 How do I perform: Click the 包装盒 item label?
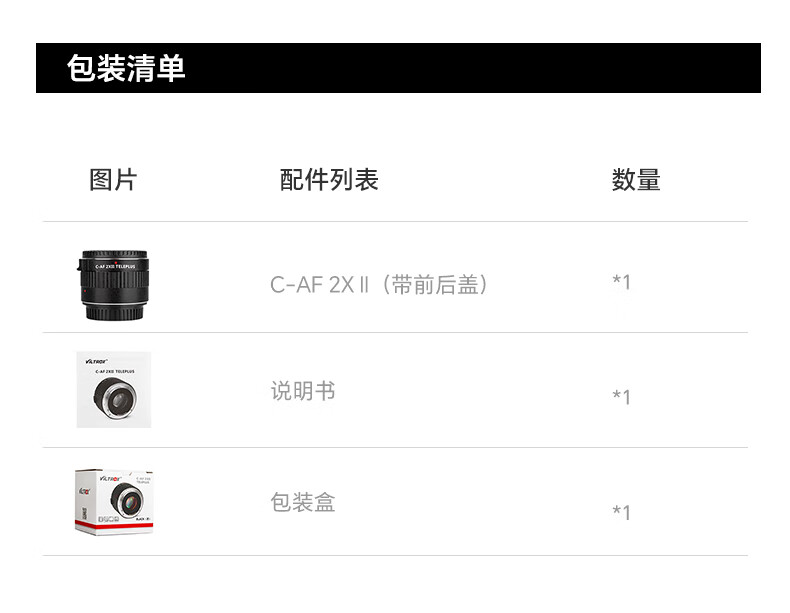pos(303,502)
